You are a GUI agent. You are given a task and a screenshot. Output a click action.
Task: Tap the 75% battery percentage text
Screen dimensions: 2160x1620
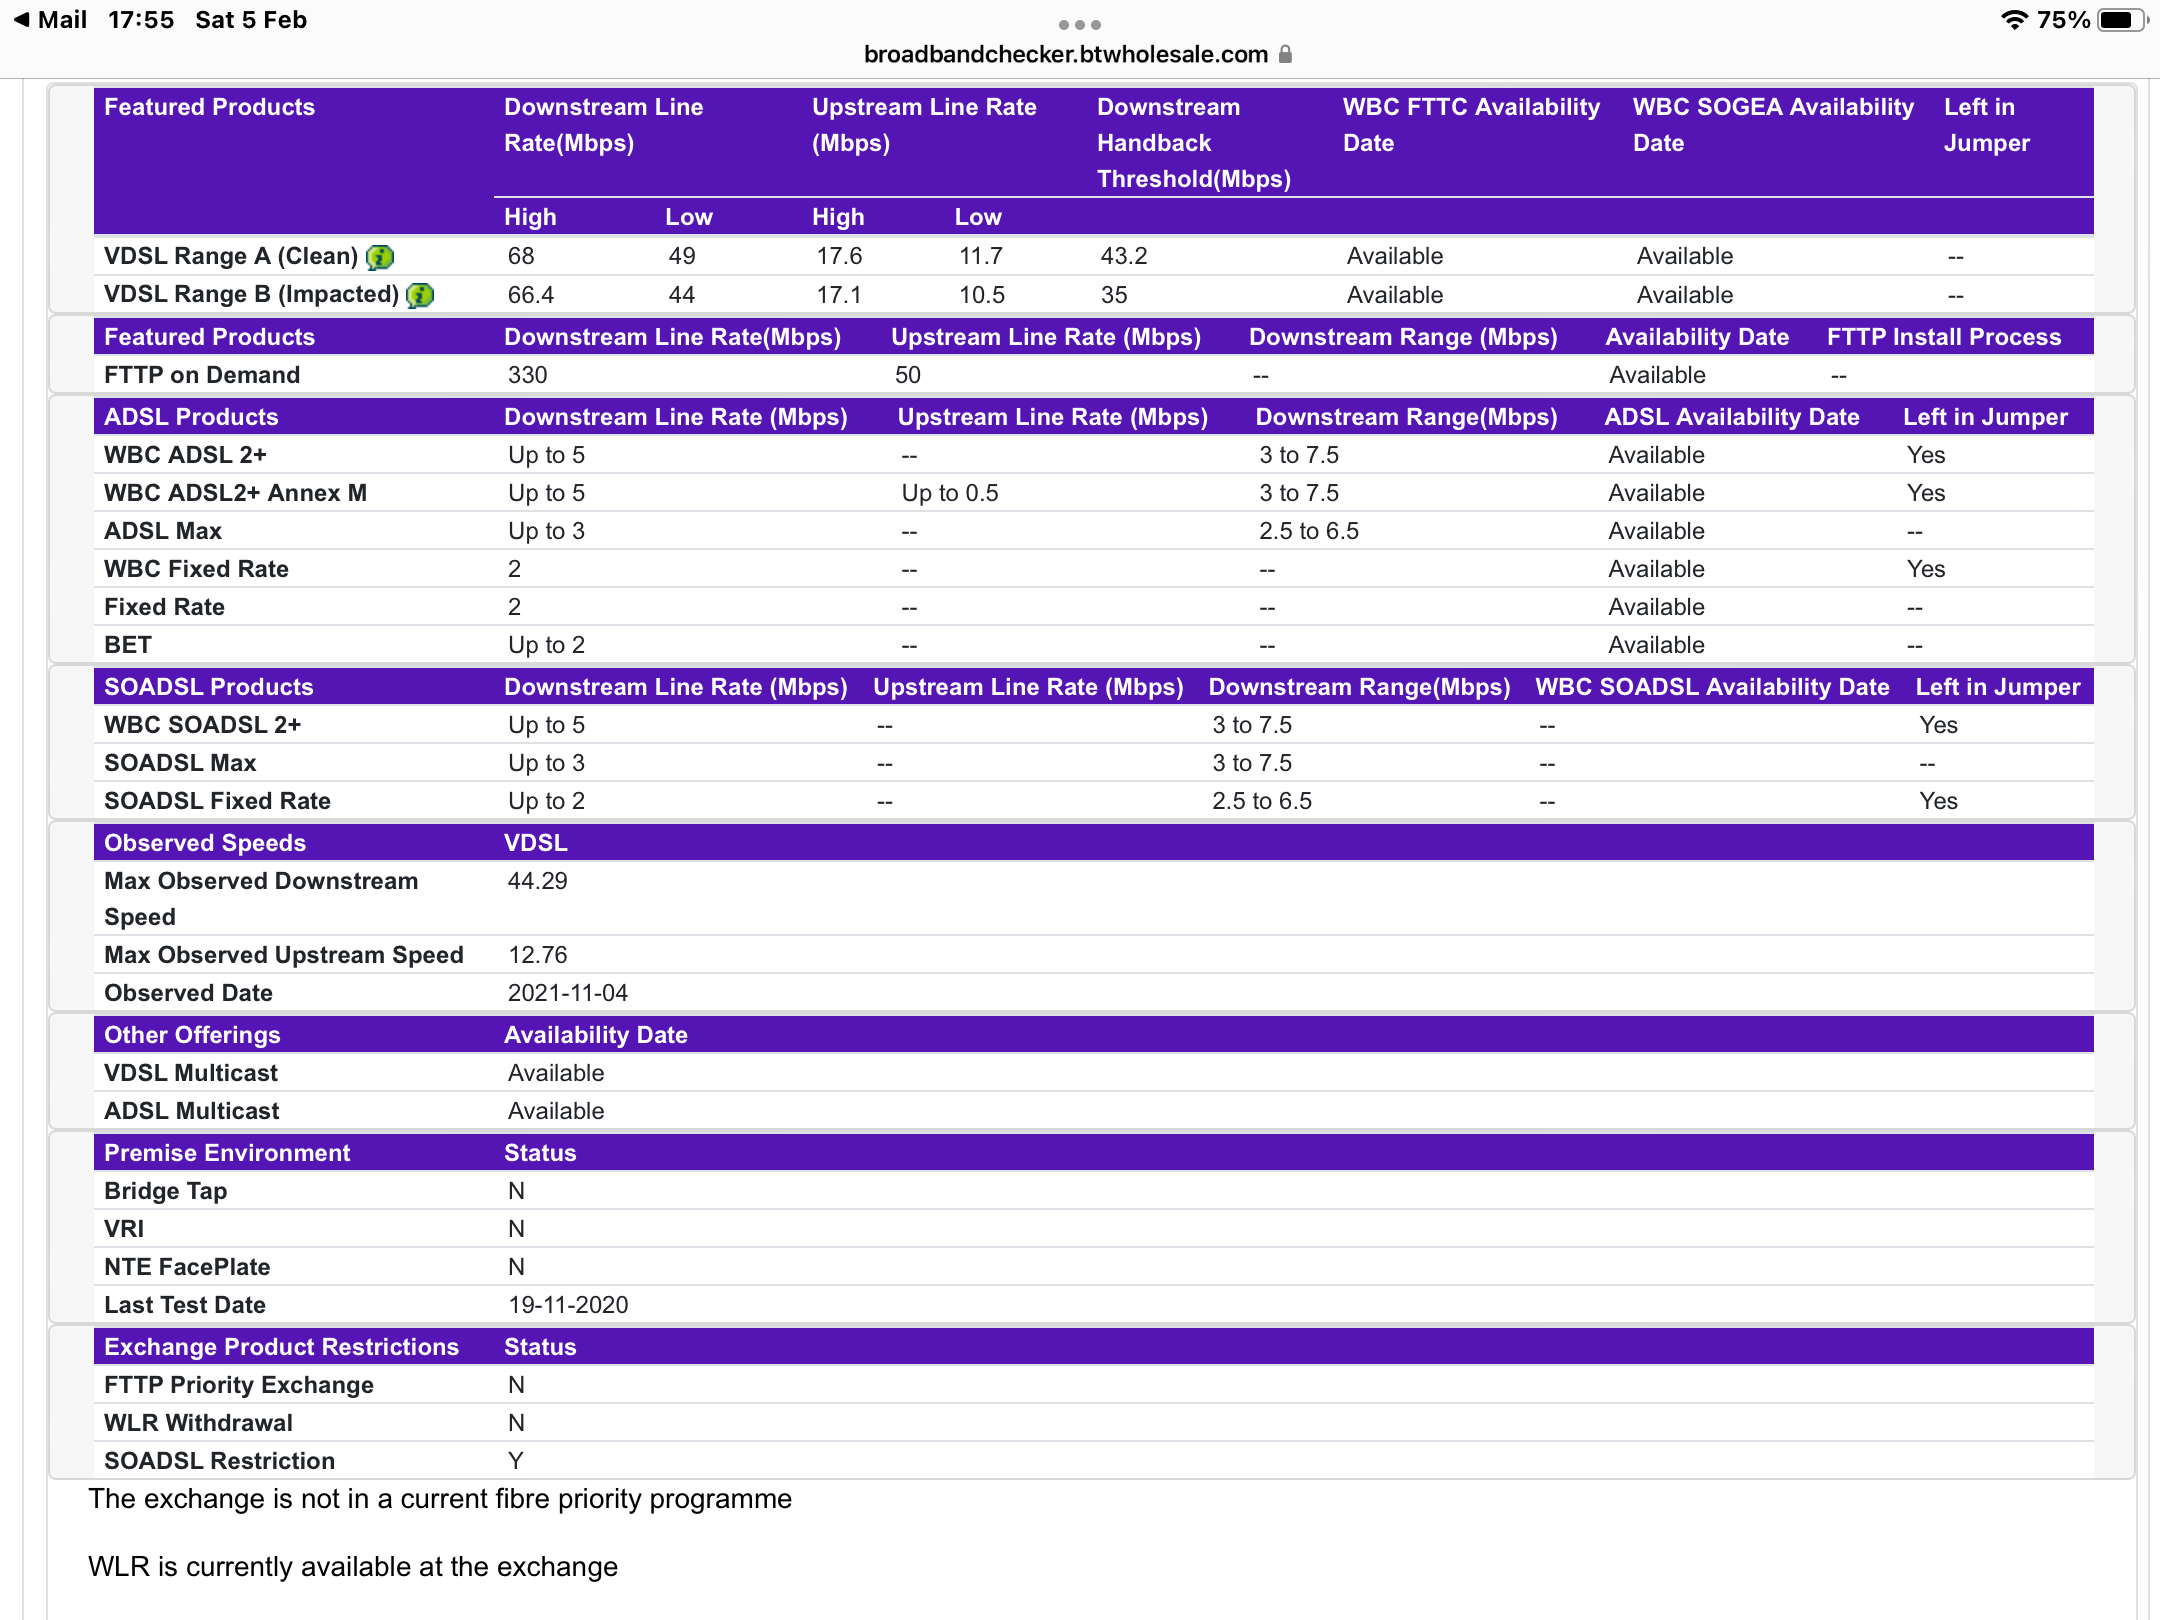2063,20
